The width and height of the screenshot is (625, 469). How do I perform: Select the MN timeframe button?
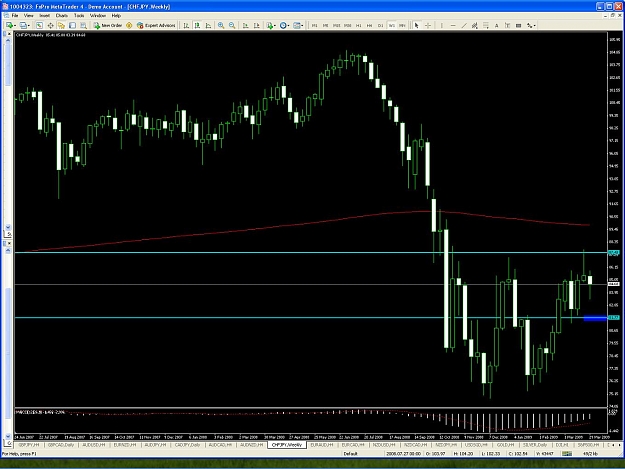pyautogui.click(x=402, y=26)
